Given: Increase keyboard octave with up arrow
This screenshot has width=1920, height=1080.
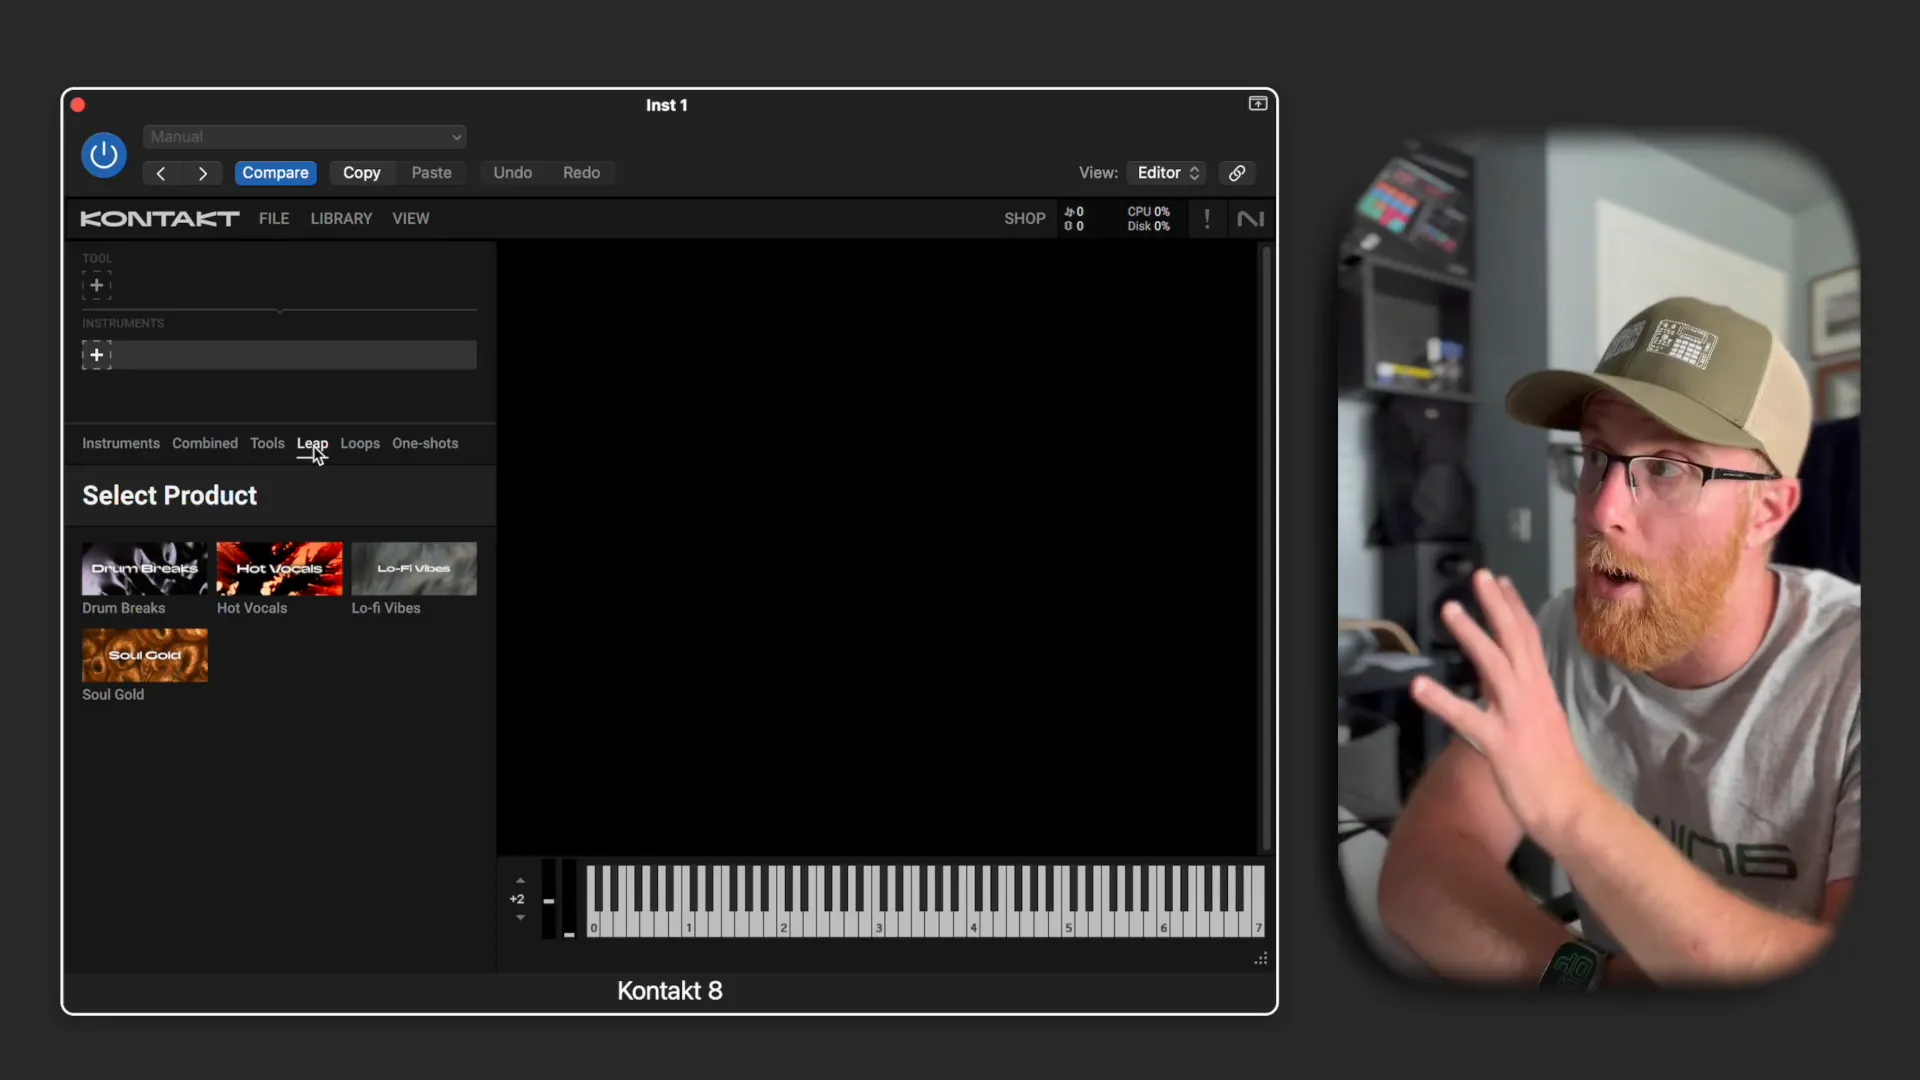Looking at the screenshot, I should coord(520,881).
